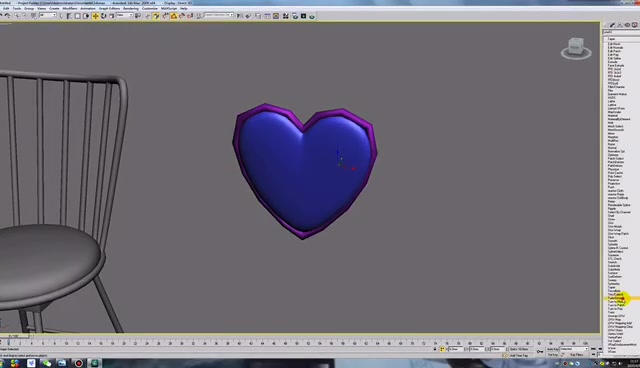Select the Scale tool in toolbar
Viewport: 640px width, 368px height.
pos(111,16)
